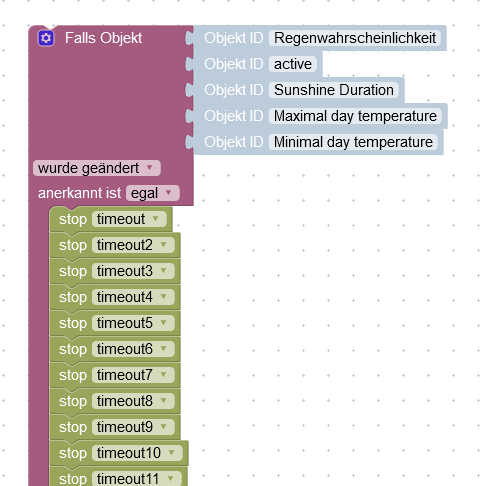This screenshot has height=486, width=480.
Task: Select the Regenwahrscheinlichkeit object ID field
Action: click(355, 38)
